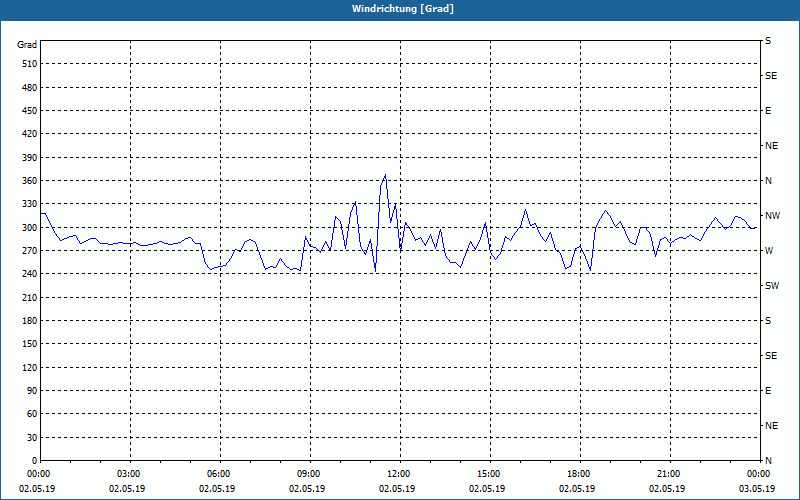The image size is (800, 500).
Task: Select the "03:00" time label
Action: point(128,474)
